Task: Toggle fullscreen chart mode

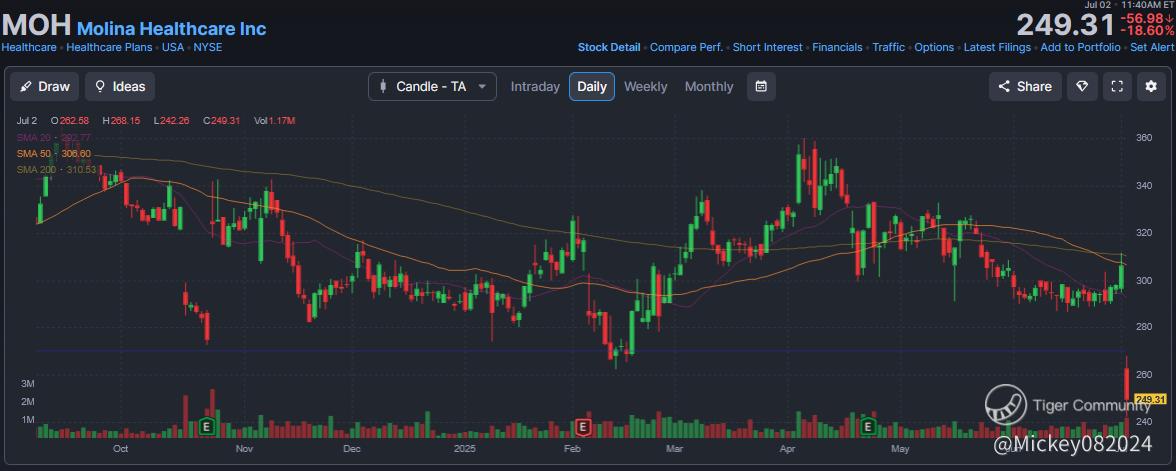Action: pos(1117,86)
